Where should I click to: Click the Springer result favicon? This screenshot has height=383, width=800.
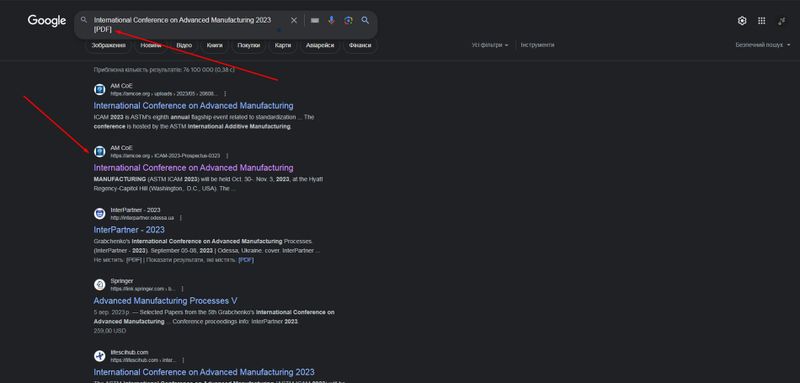point(100,285)
